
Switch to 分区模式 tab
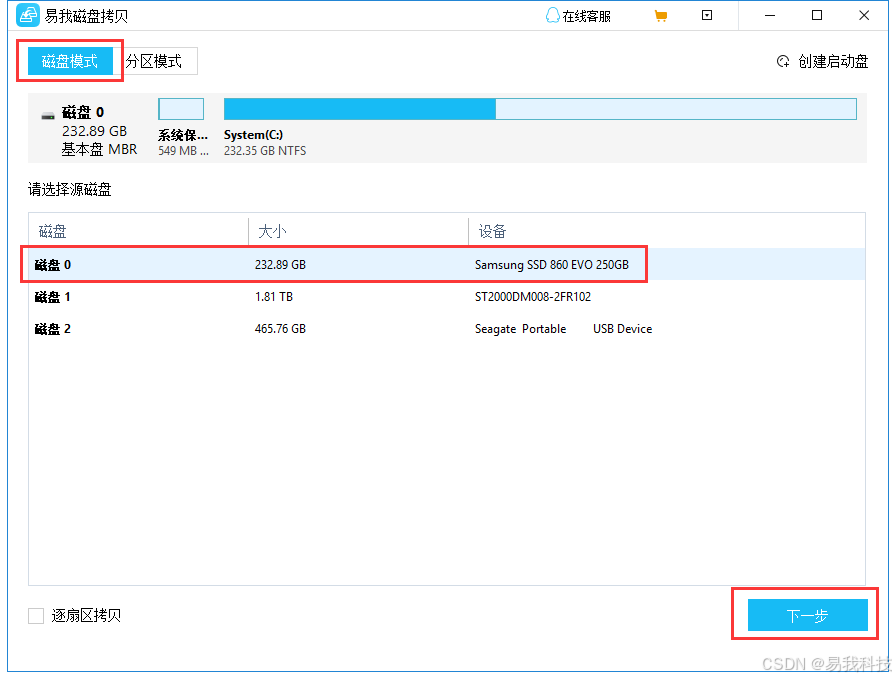click(x=154, y=61)
